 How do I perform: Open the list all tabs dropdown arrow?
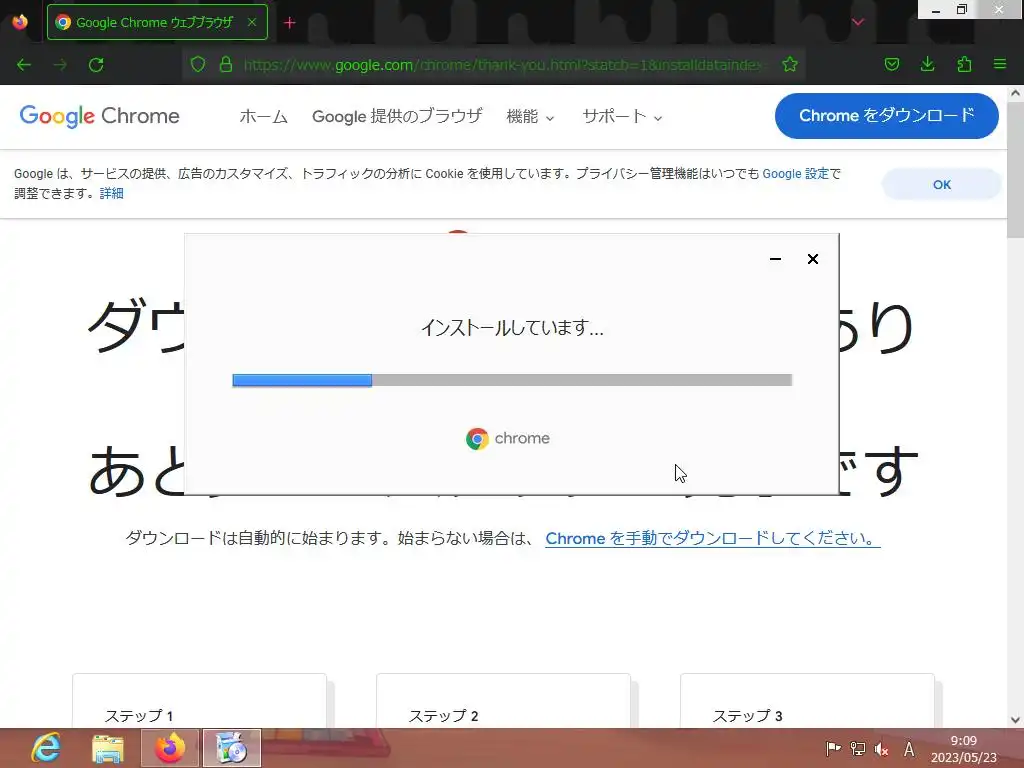858,22
